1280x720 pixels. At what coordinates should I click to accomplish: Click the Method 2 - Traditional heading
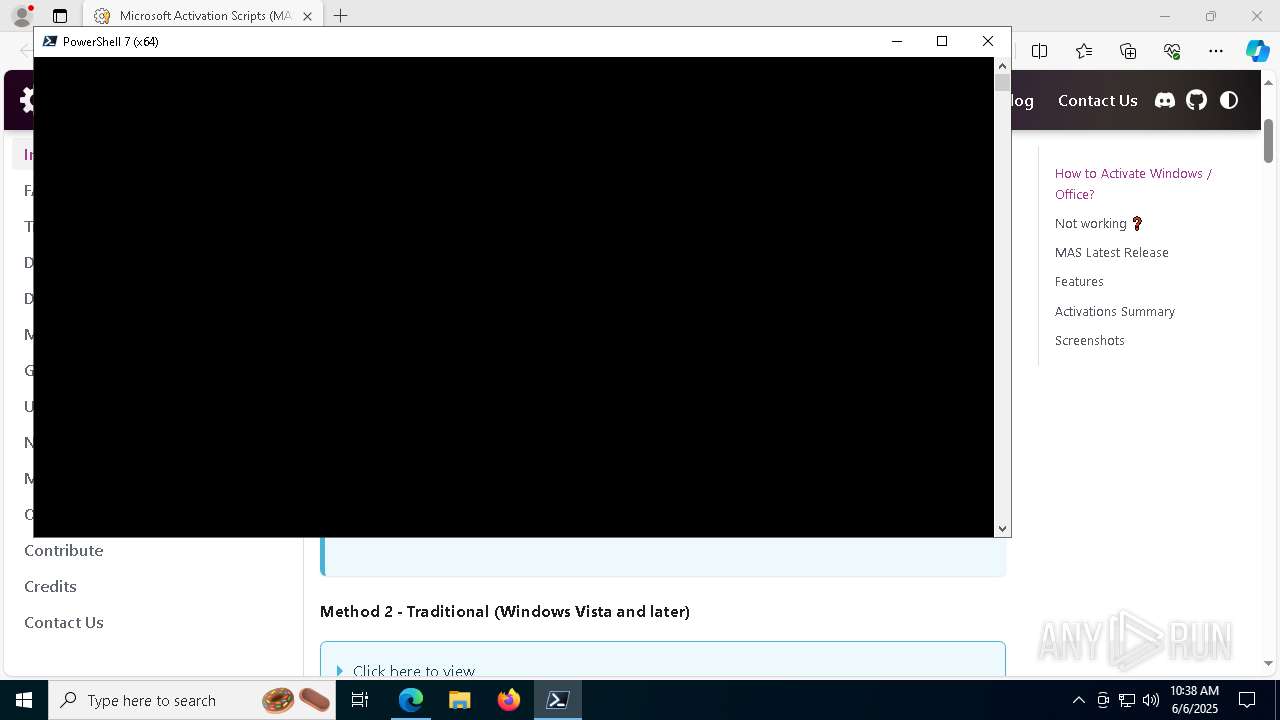pyautogui.click(x=505, y=611)
